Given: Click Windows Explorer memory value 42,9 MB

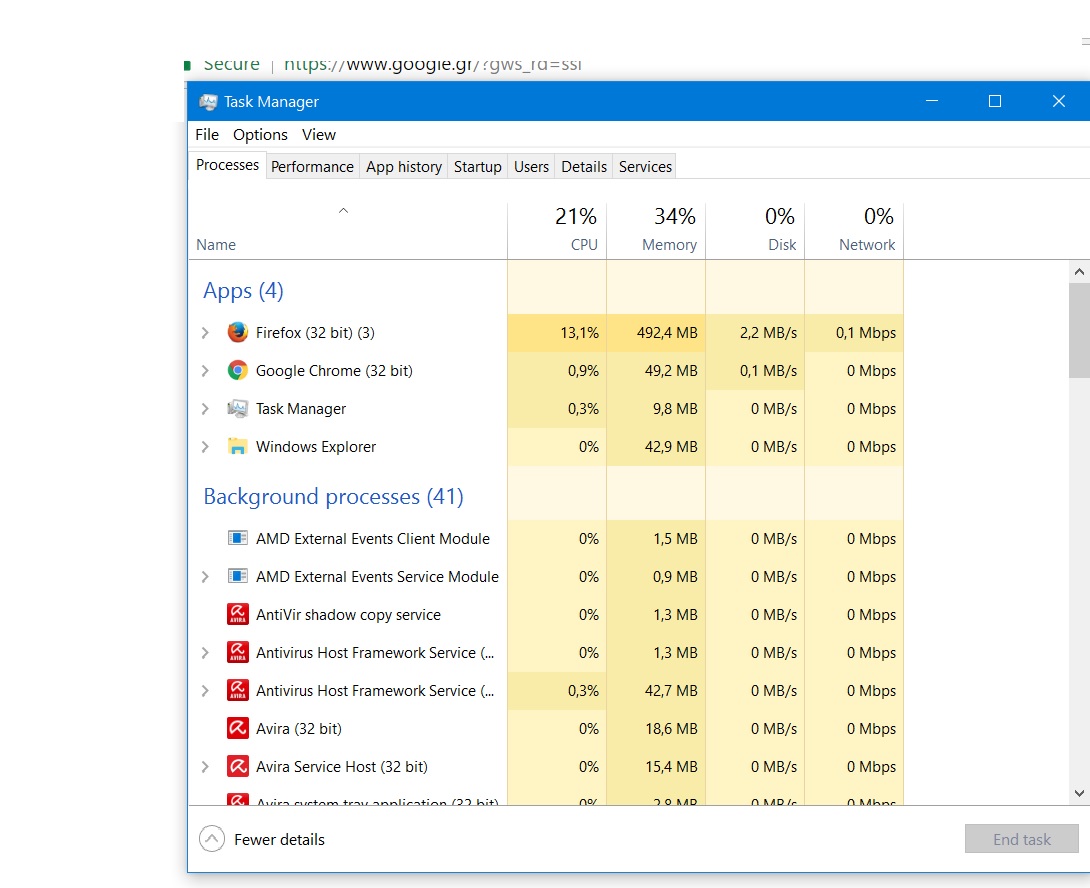Looking at the screenshot, I should (x=671, y=446).
